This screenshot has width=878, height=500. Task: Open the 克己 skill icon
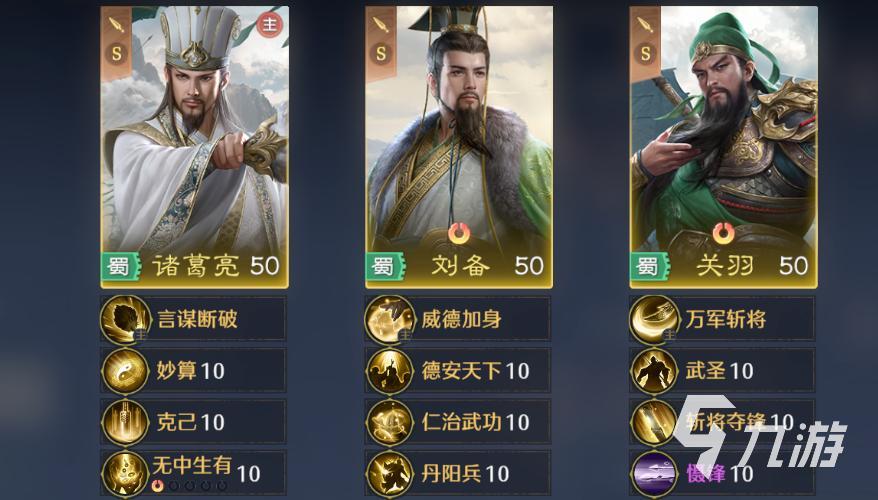(125, 422)
